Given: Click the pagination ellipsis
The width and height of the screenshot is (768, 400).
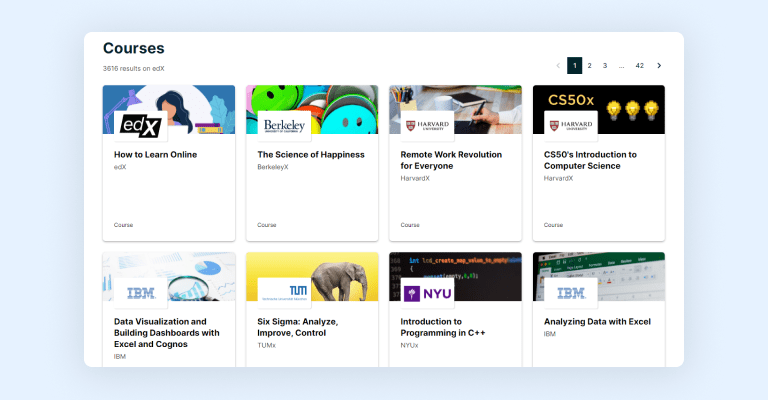Looking at the screenshot, I should point(621,66).
